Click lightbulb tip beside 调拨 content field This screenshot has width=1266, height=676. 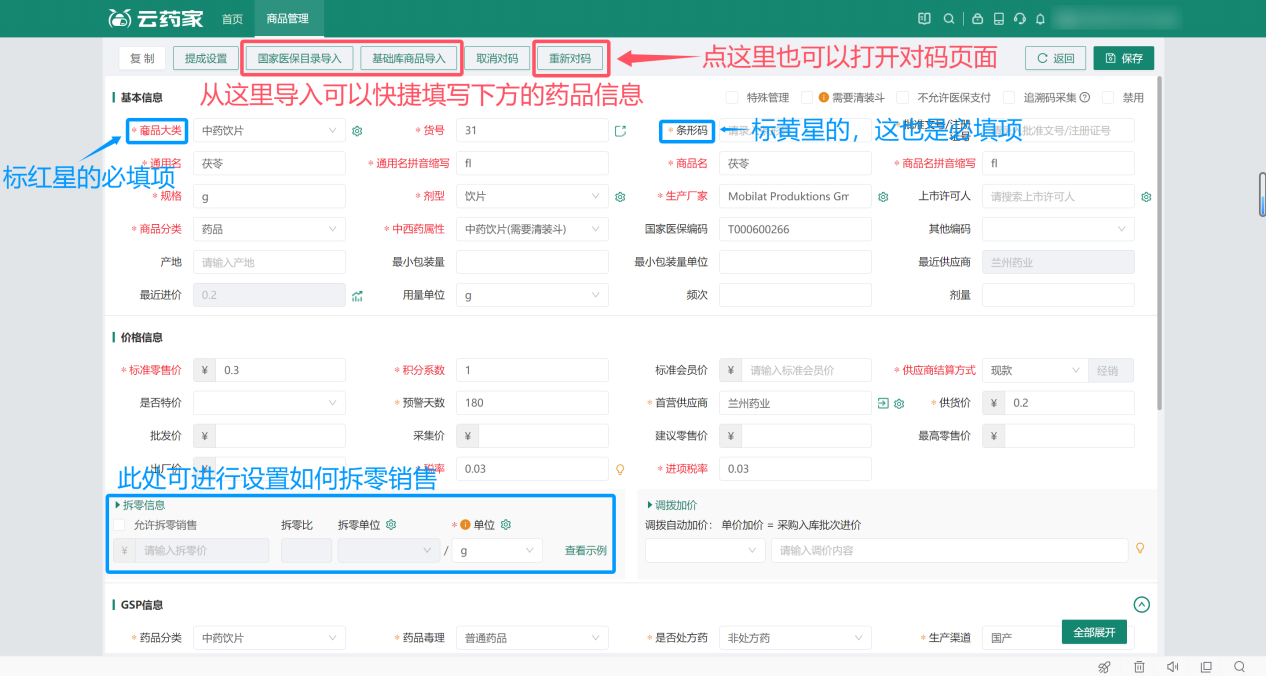pos(1139,548)
